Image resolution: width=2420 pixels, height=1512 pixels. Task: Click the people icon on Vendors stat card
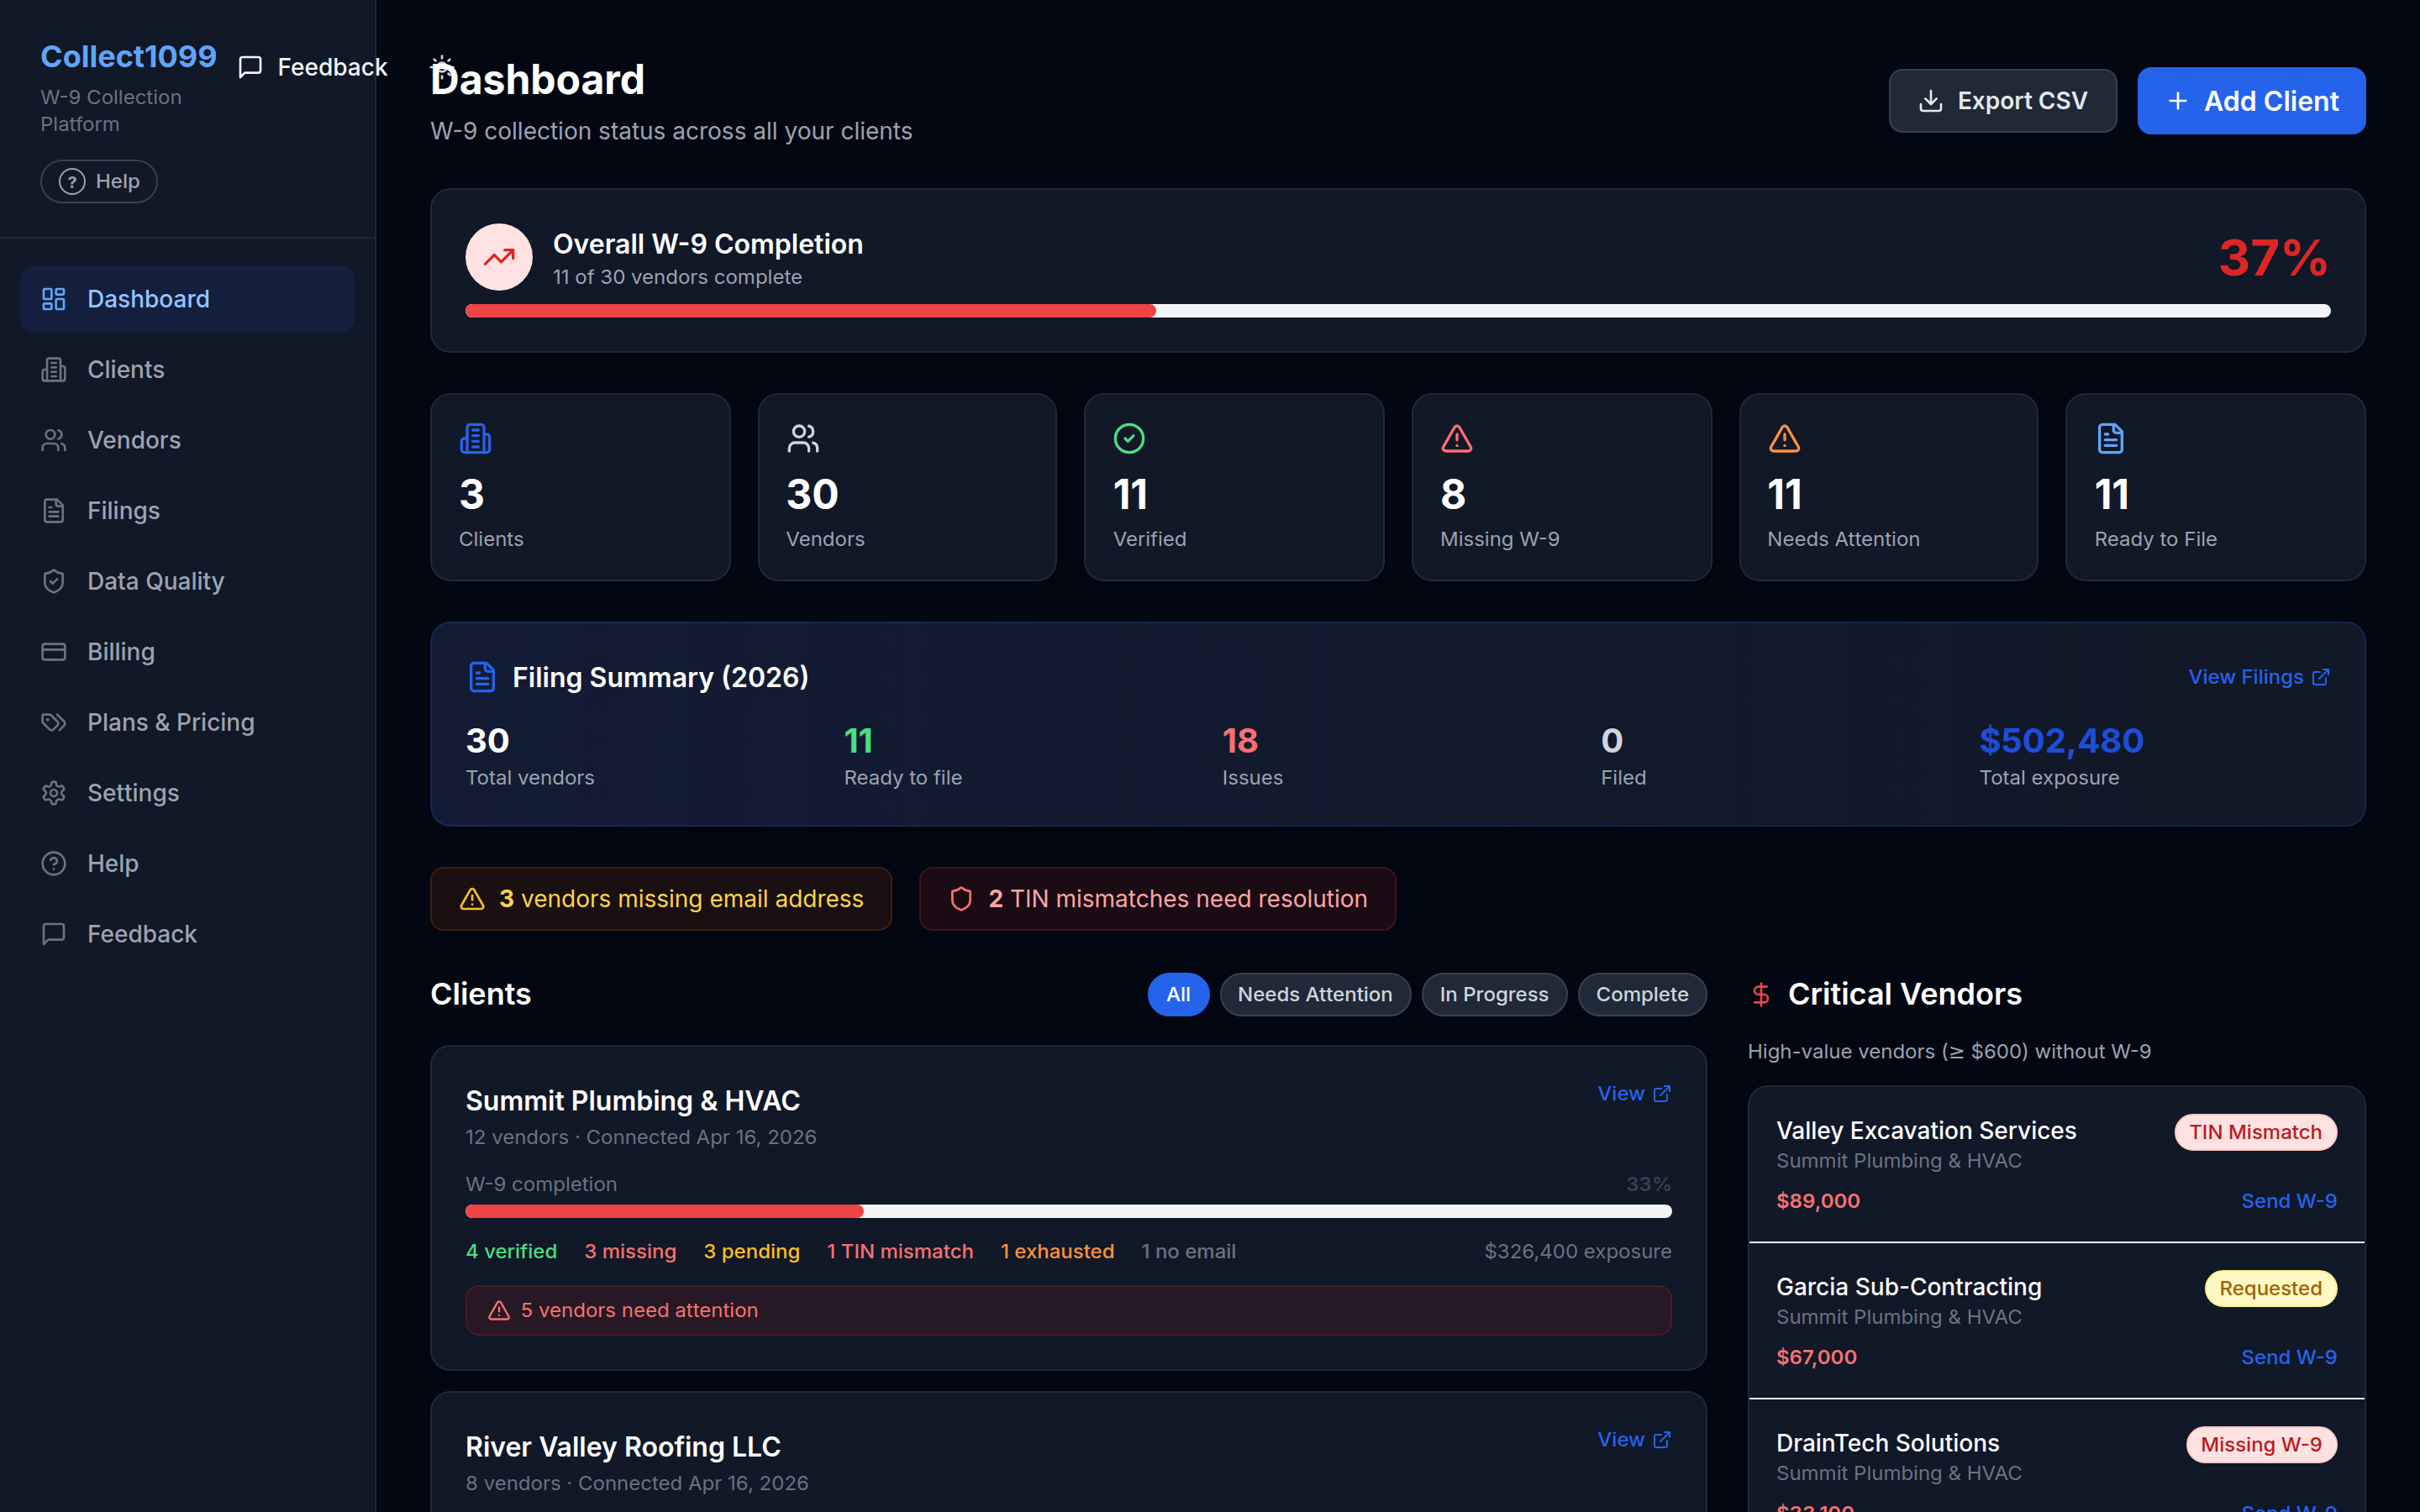click(803, 438)
